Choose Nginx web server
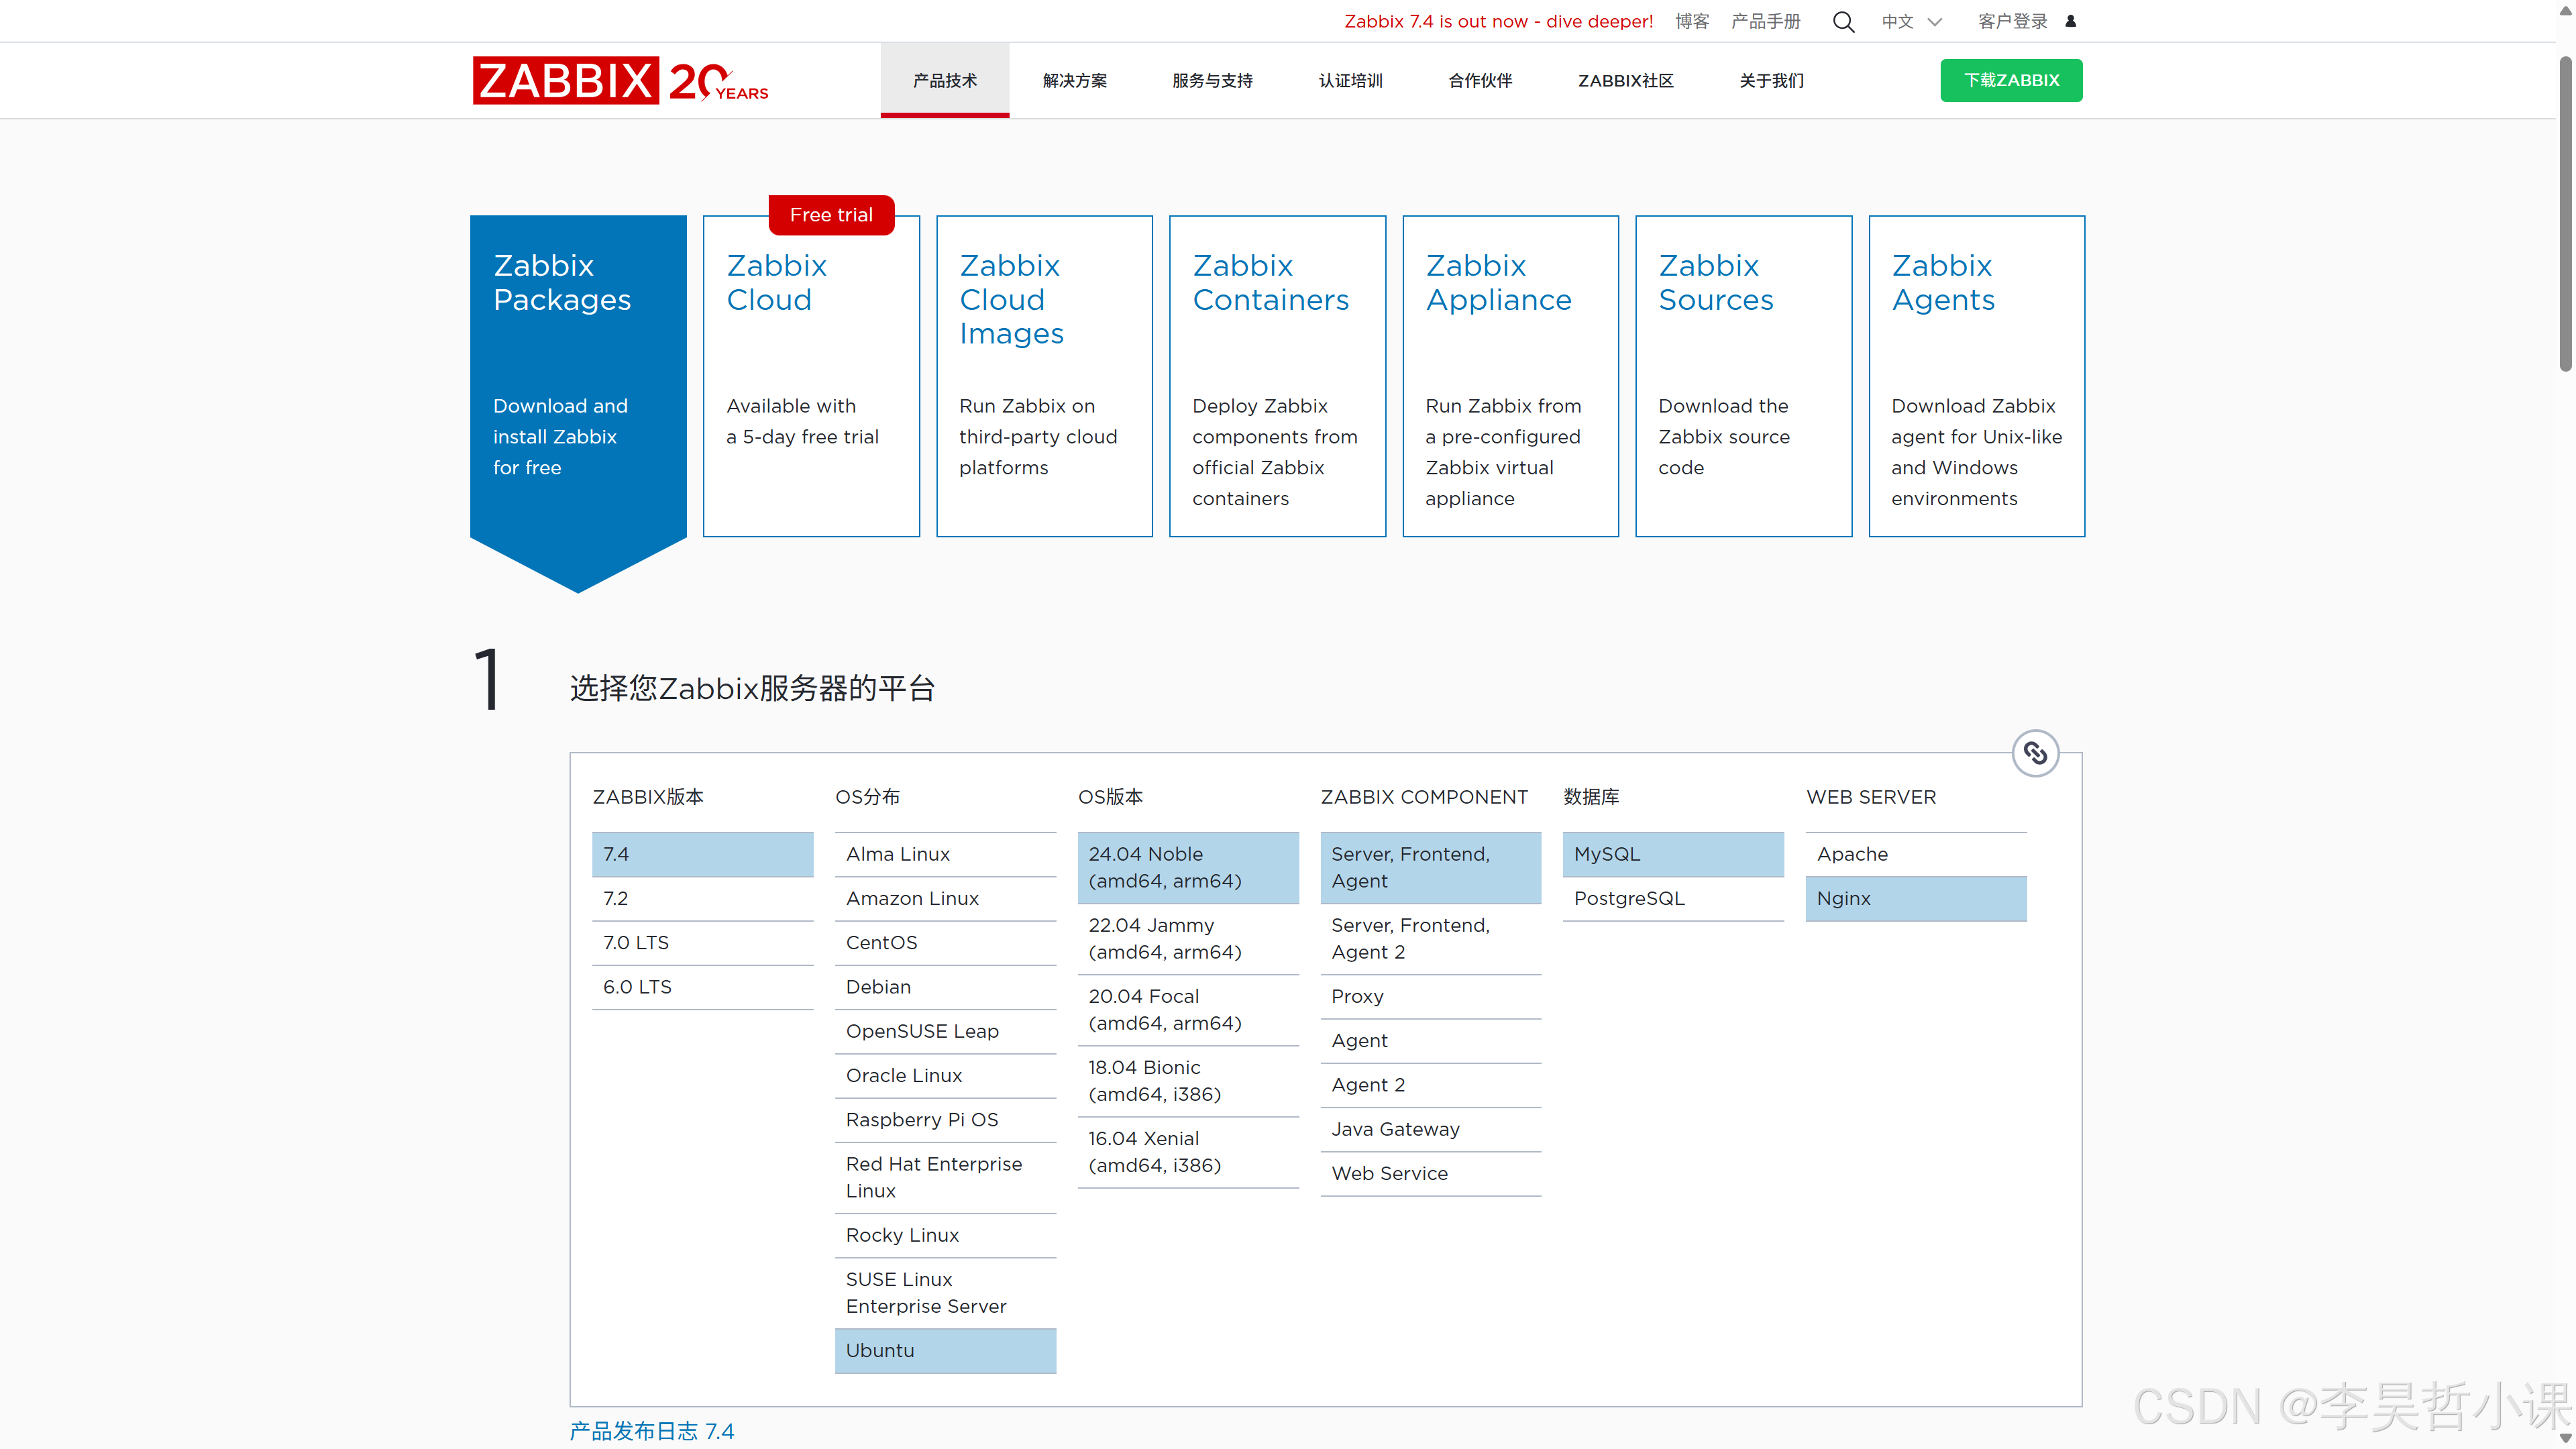2576x1449 pixels. 1916,899
